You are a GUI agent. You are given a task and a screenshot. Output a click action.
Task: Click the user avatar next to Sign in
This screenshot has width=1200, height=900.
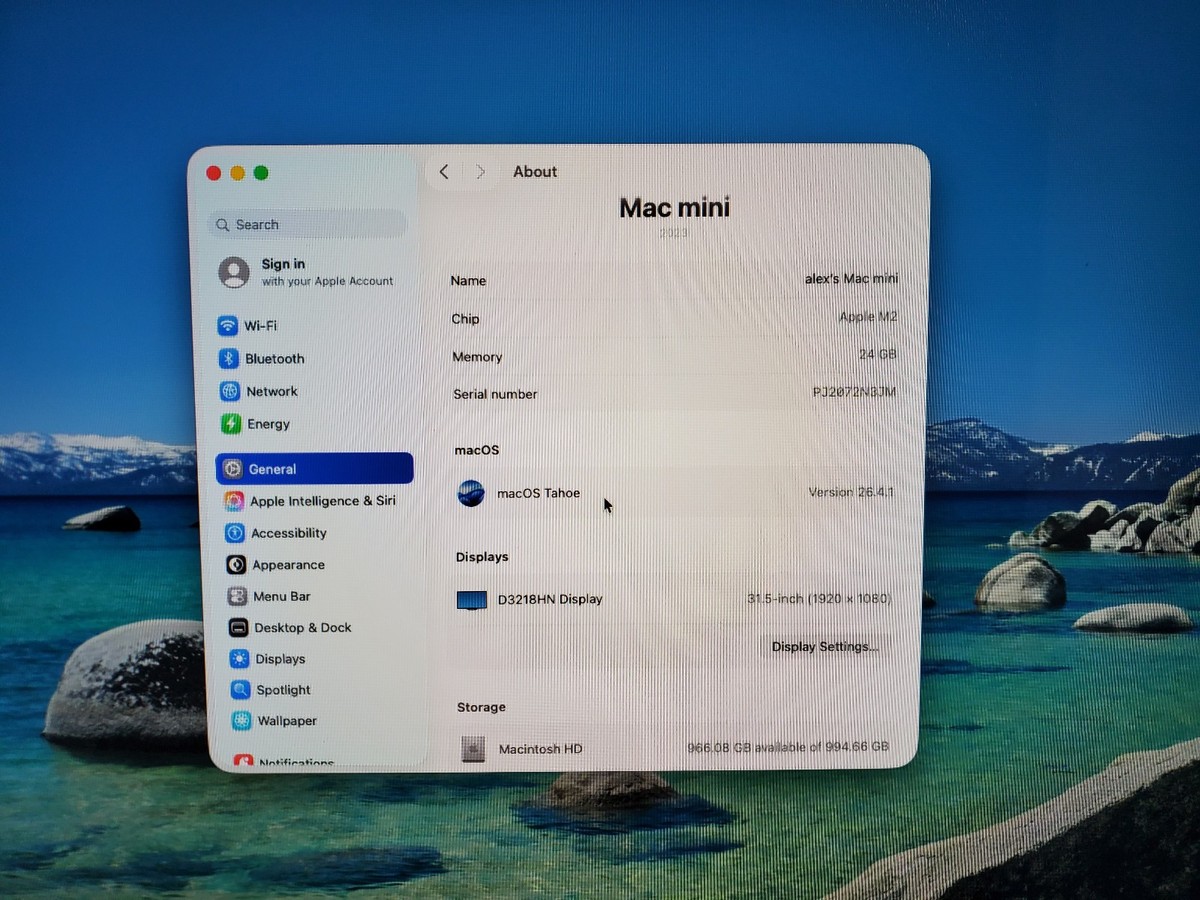tap(234, 272)
